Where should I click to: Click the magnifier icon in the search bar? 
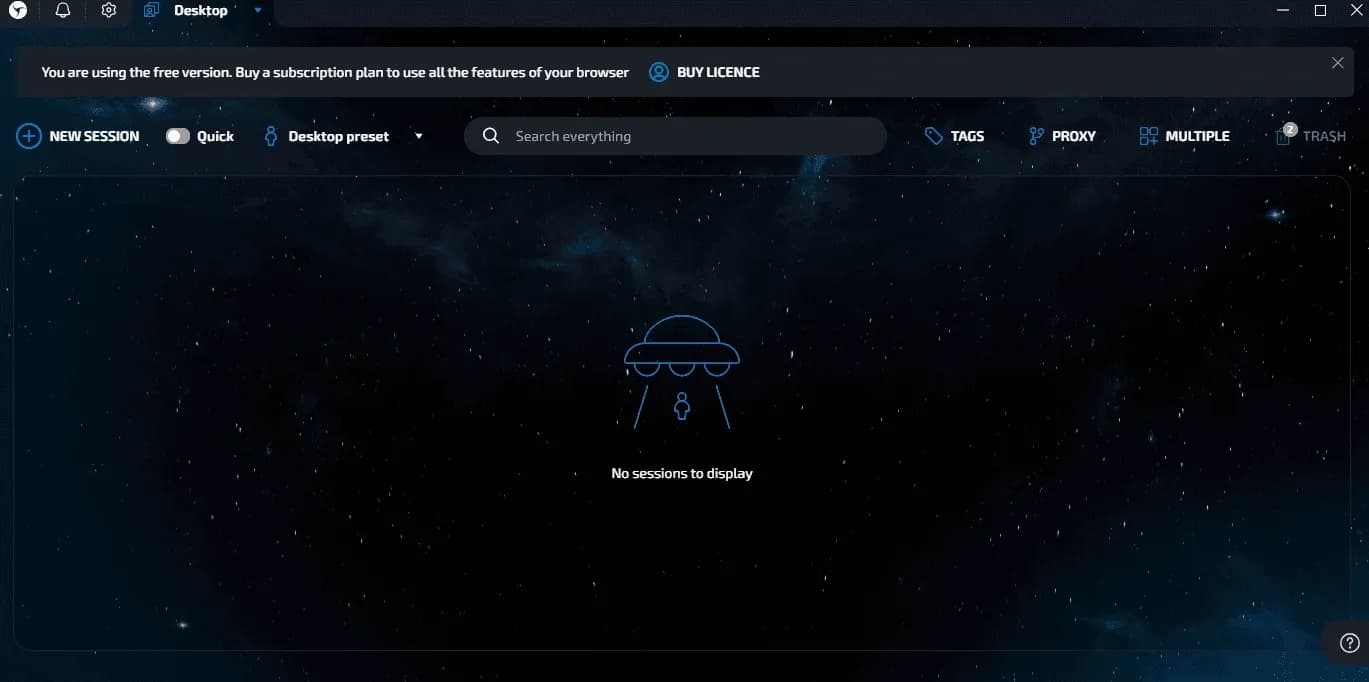tap(490, 135)
